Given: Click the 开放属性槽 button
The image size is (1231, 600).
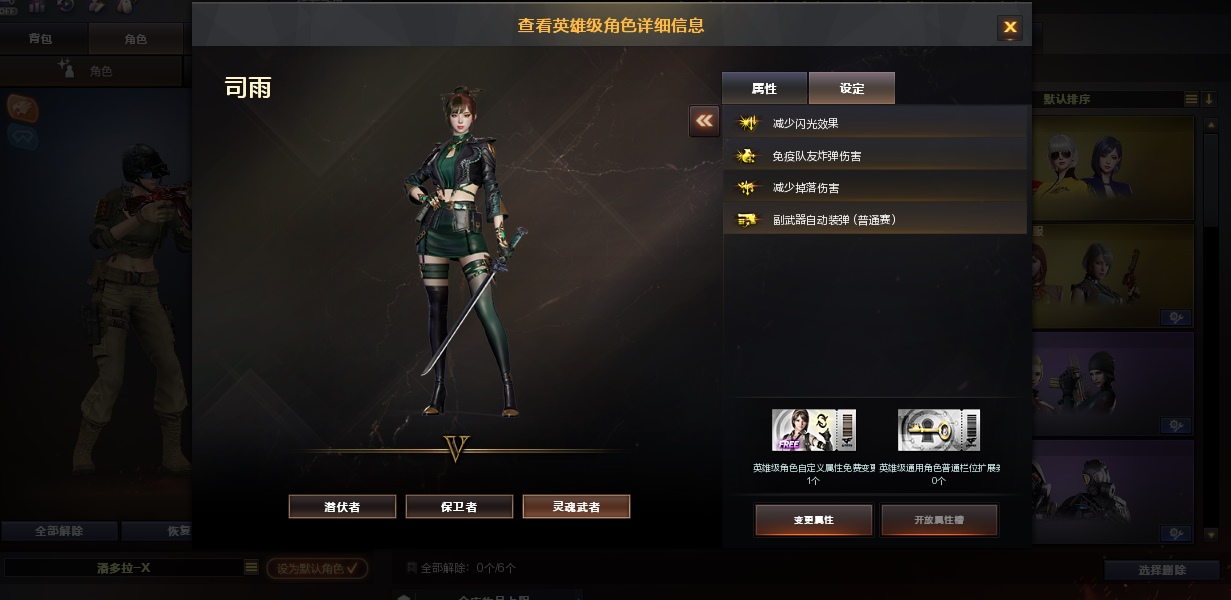Looking at the screenshot, I should tap(939, 521).
